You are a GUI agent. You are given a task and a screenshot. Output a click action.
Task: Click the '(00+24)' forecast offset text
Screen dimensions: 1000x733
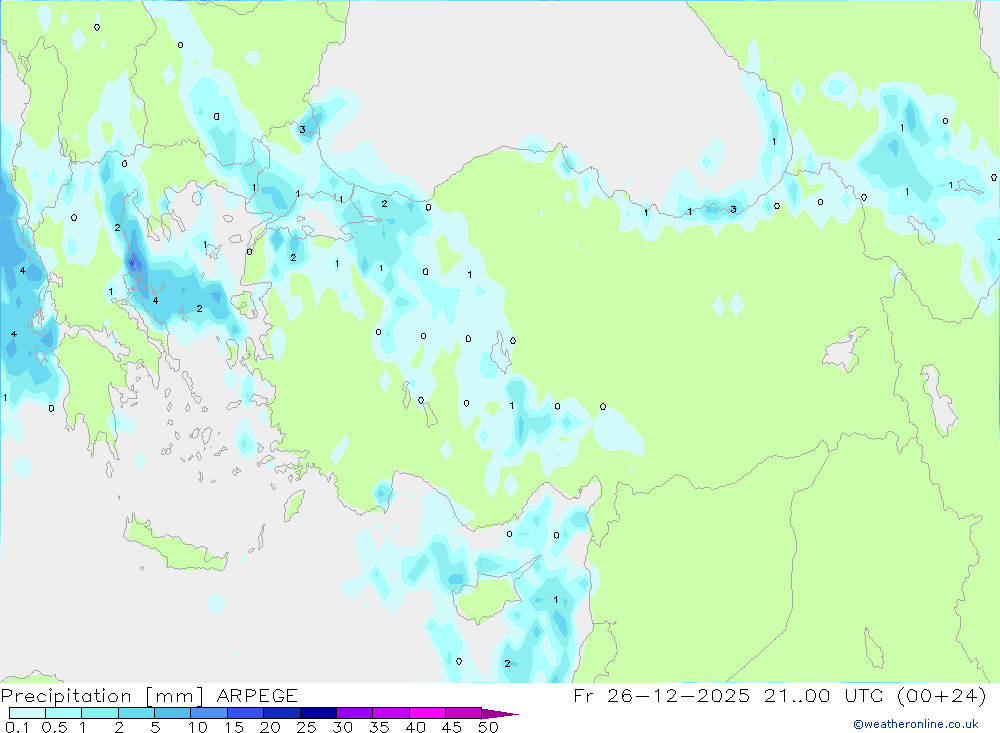(x=941, y=695)
